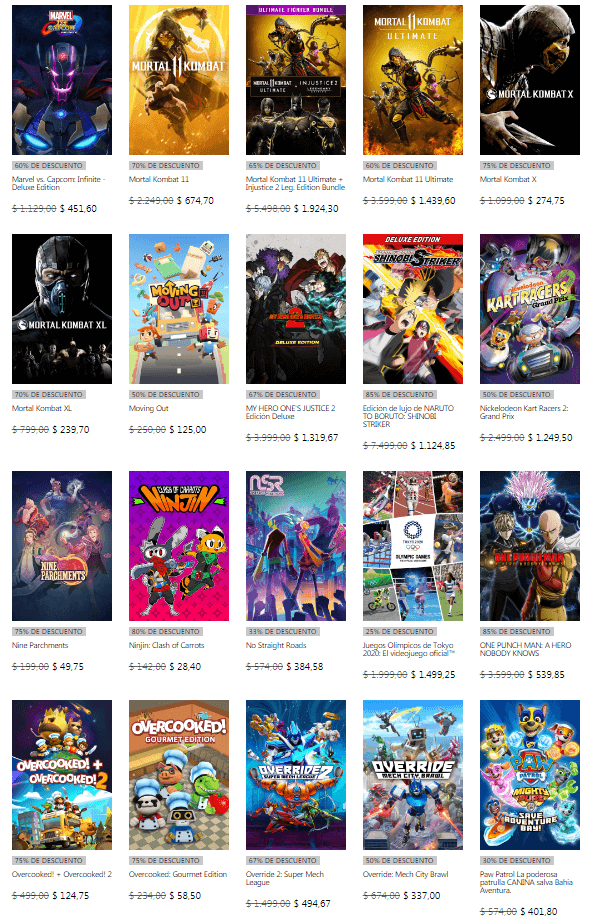Open Marvel vs. Capcom Infinite cover art
This screenshot has height=922, width=597.
point(62,80)
